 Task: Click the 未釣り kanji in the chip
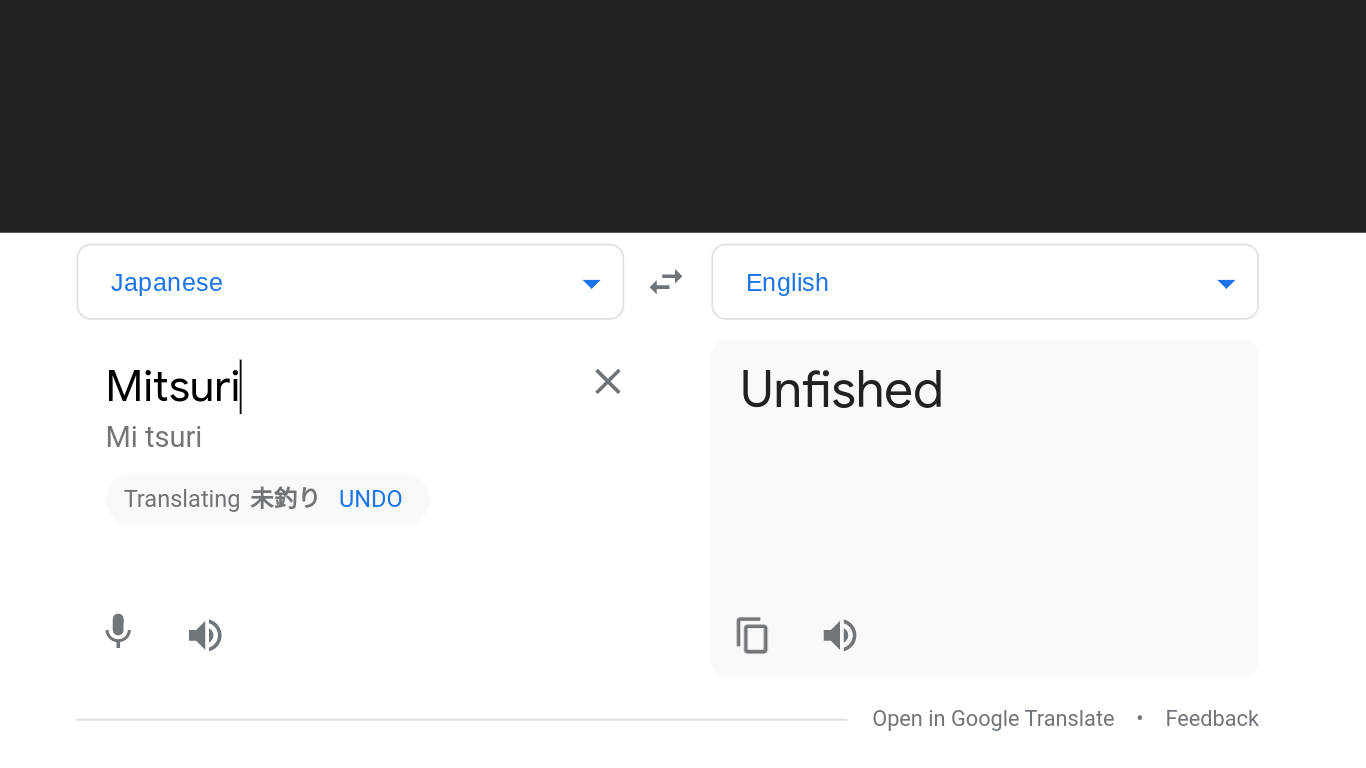point(285,499)
